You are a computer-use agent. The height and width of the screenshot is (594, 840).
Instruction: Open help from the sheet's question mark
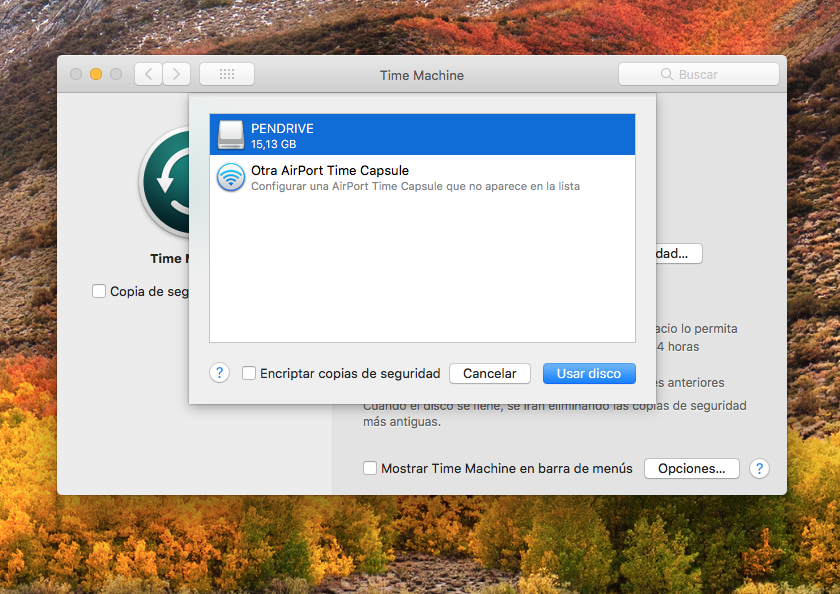220,373
